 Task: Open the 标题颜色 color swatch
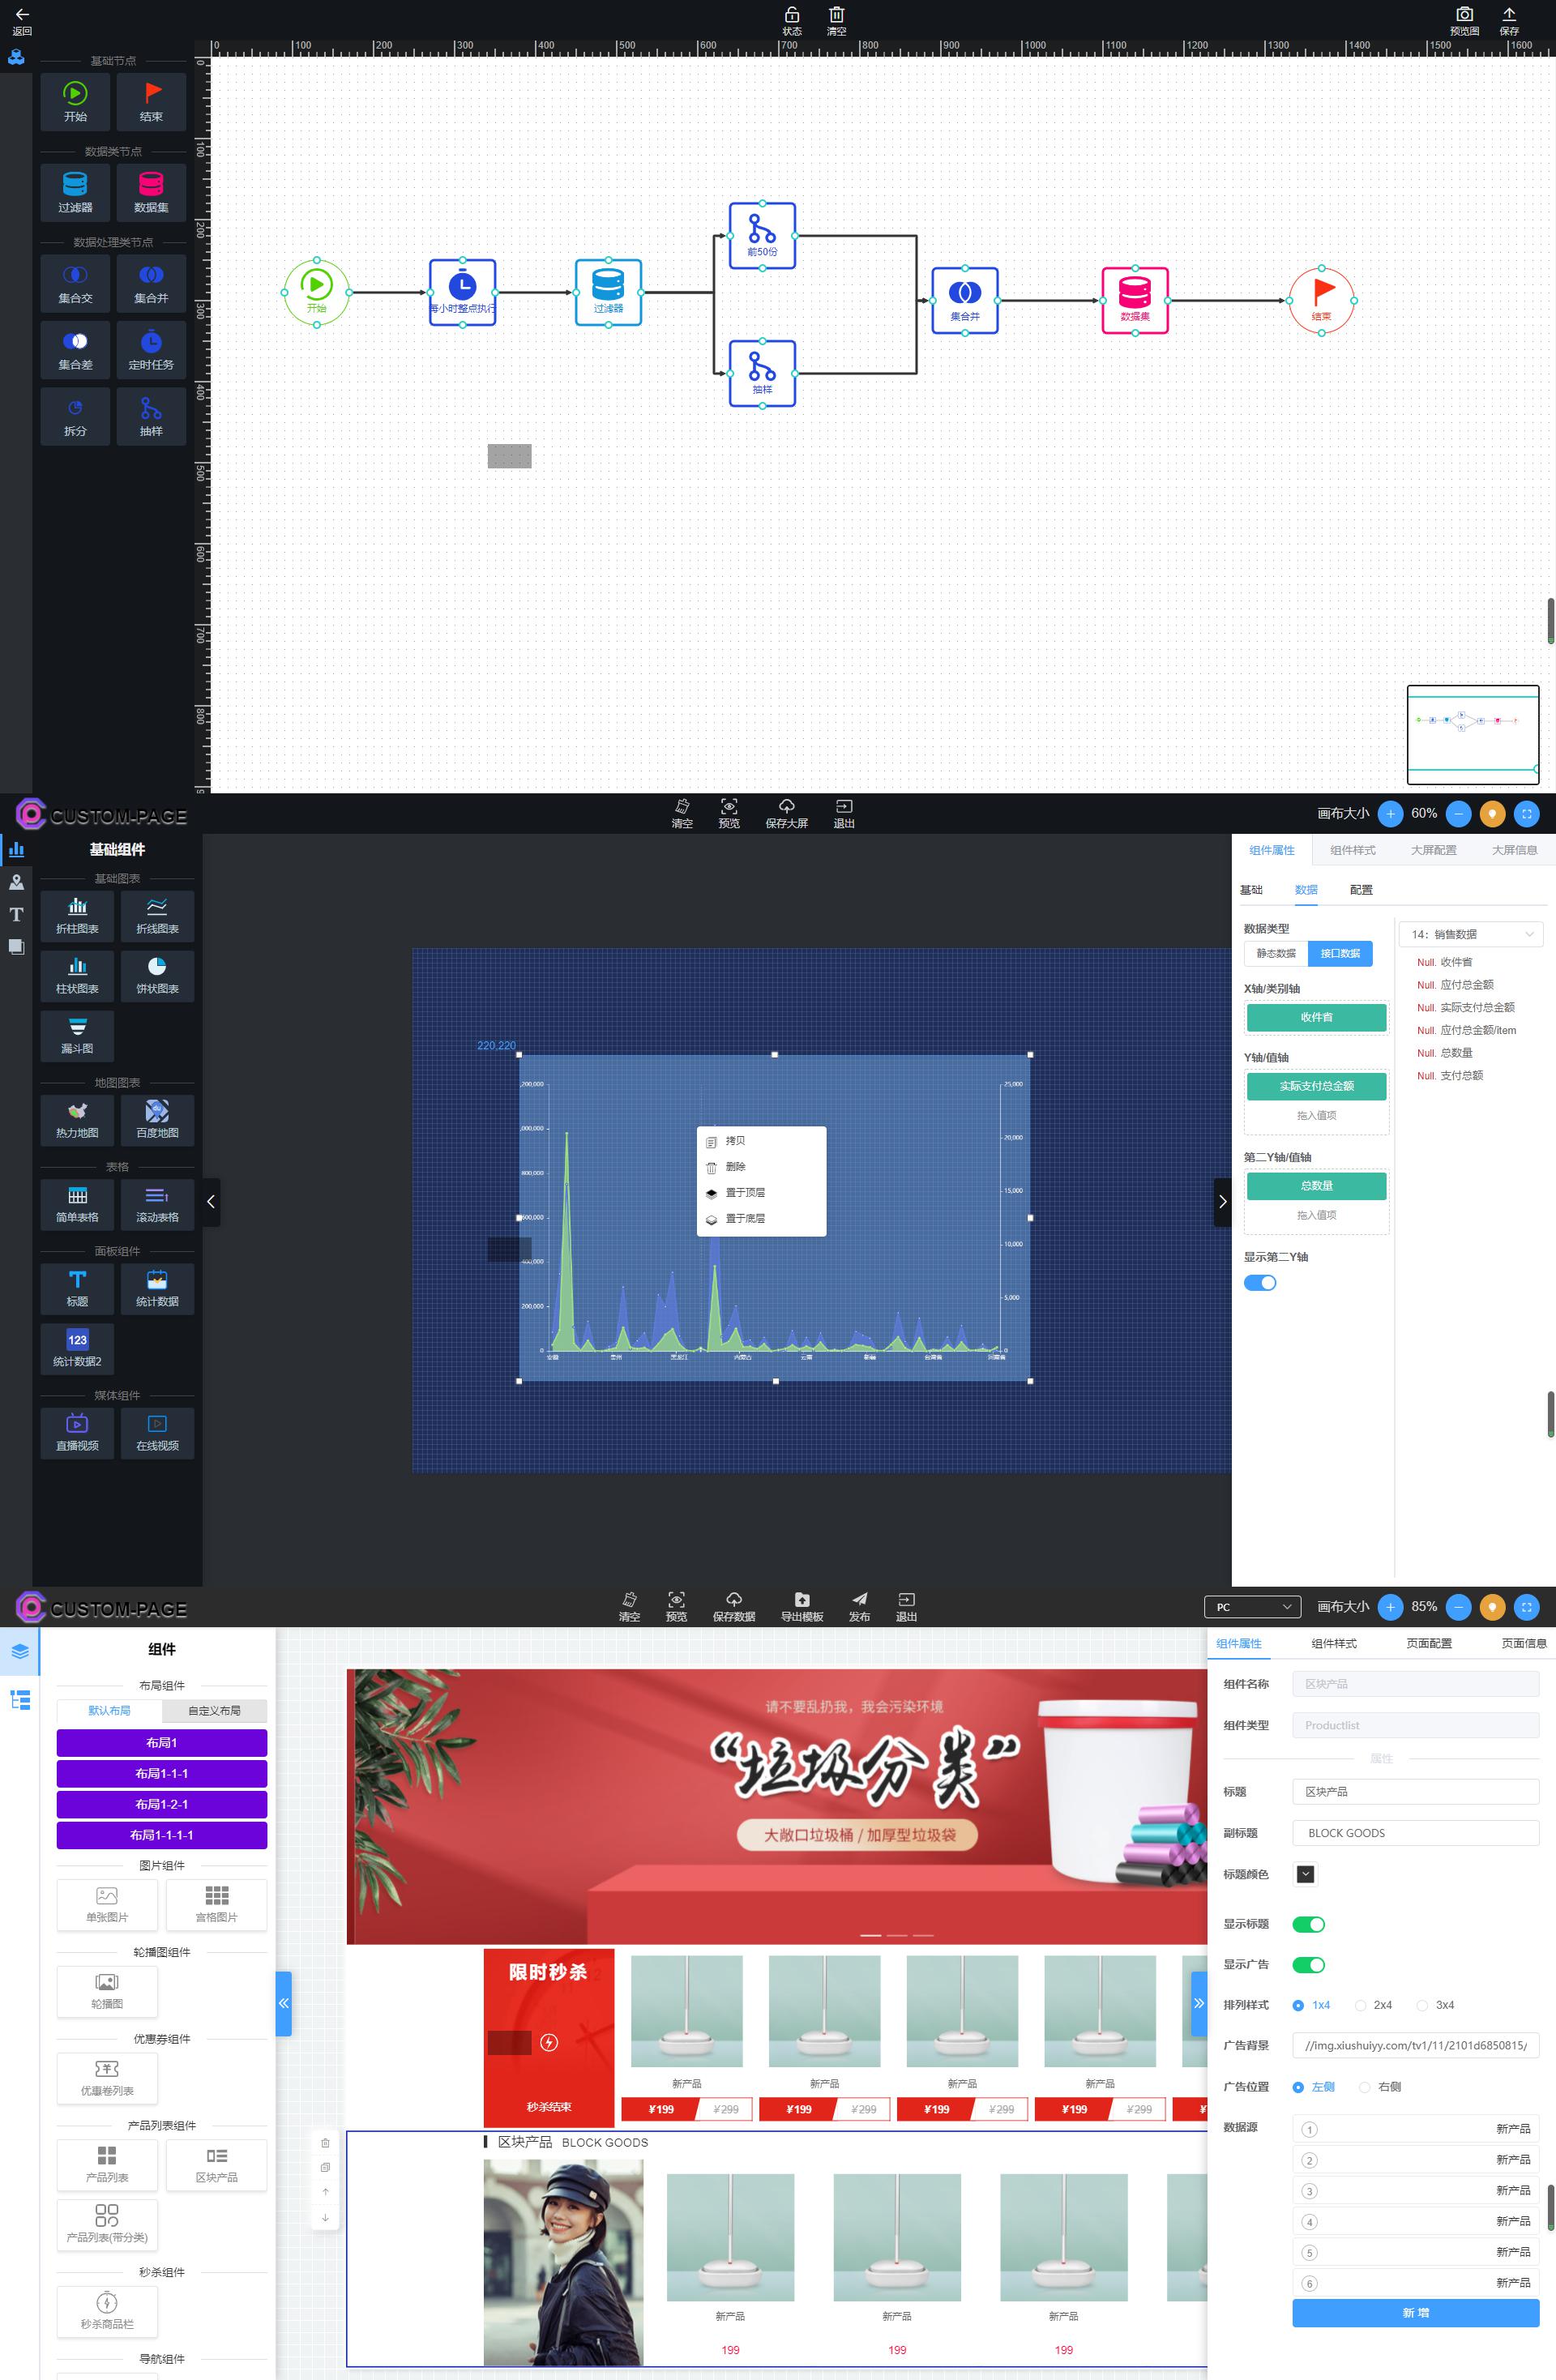click(1305, 1874)
